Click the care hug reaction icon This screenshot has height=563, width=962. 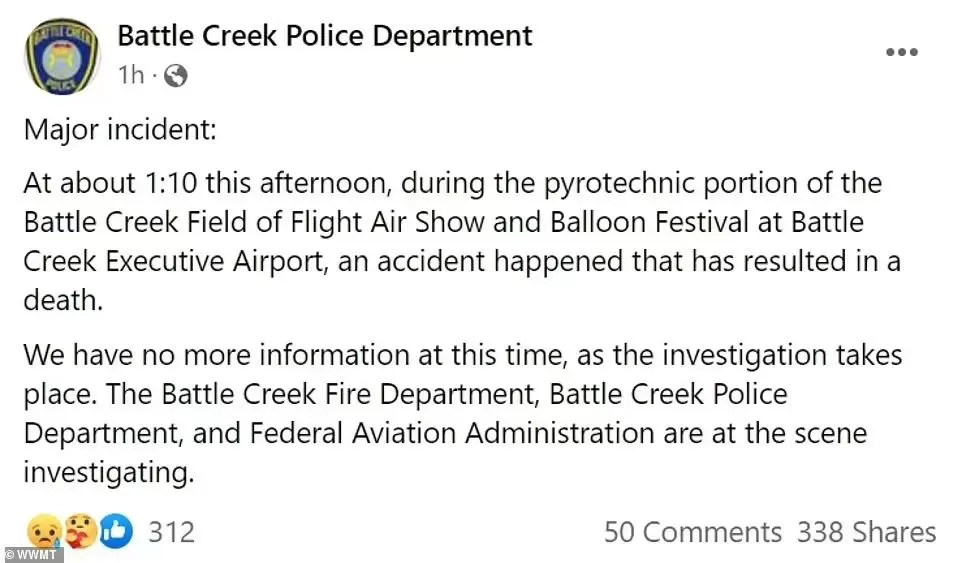point(80,531)
